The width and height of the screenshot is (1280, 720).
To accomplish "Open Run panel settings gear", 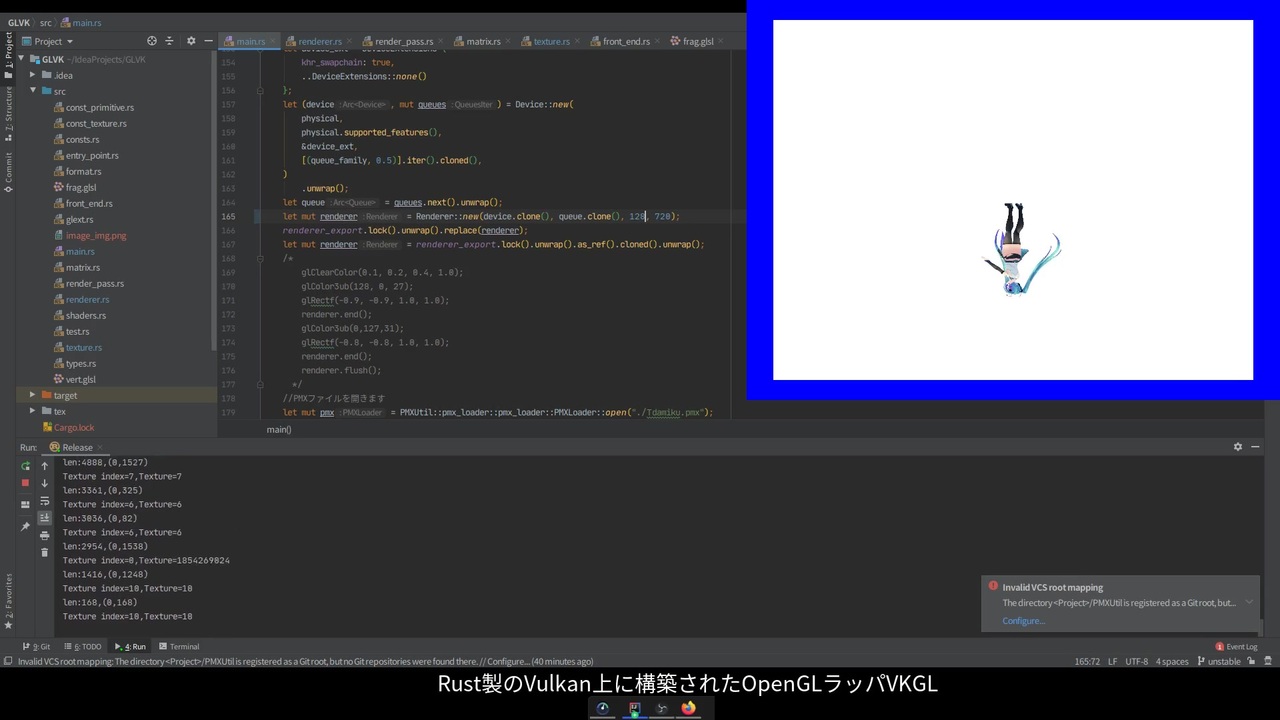I will click(1237, 447).
